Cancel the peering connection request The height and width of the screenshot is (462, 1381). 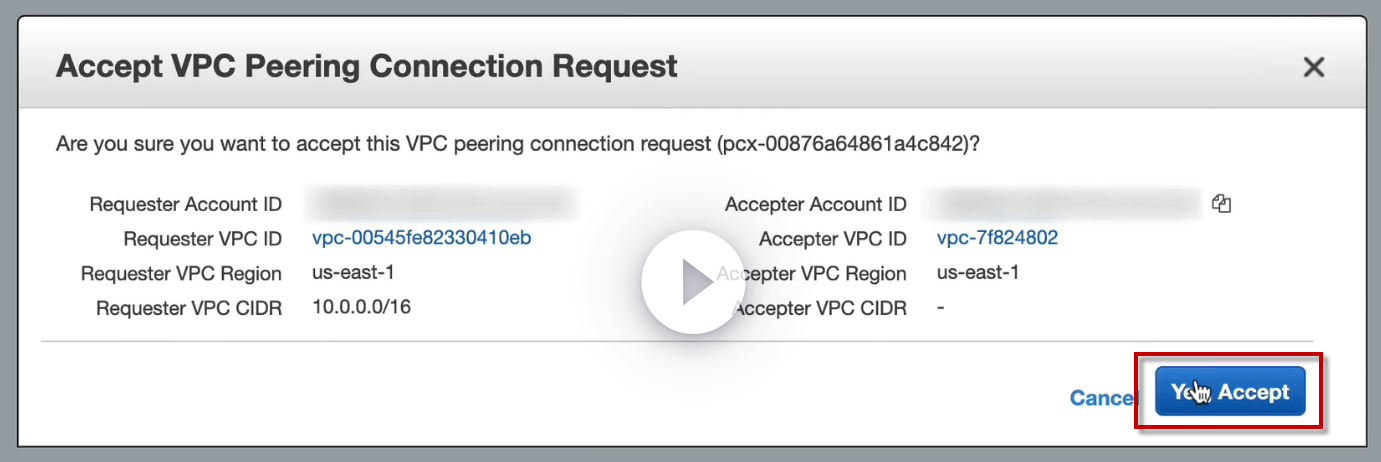pos(1101,398)
